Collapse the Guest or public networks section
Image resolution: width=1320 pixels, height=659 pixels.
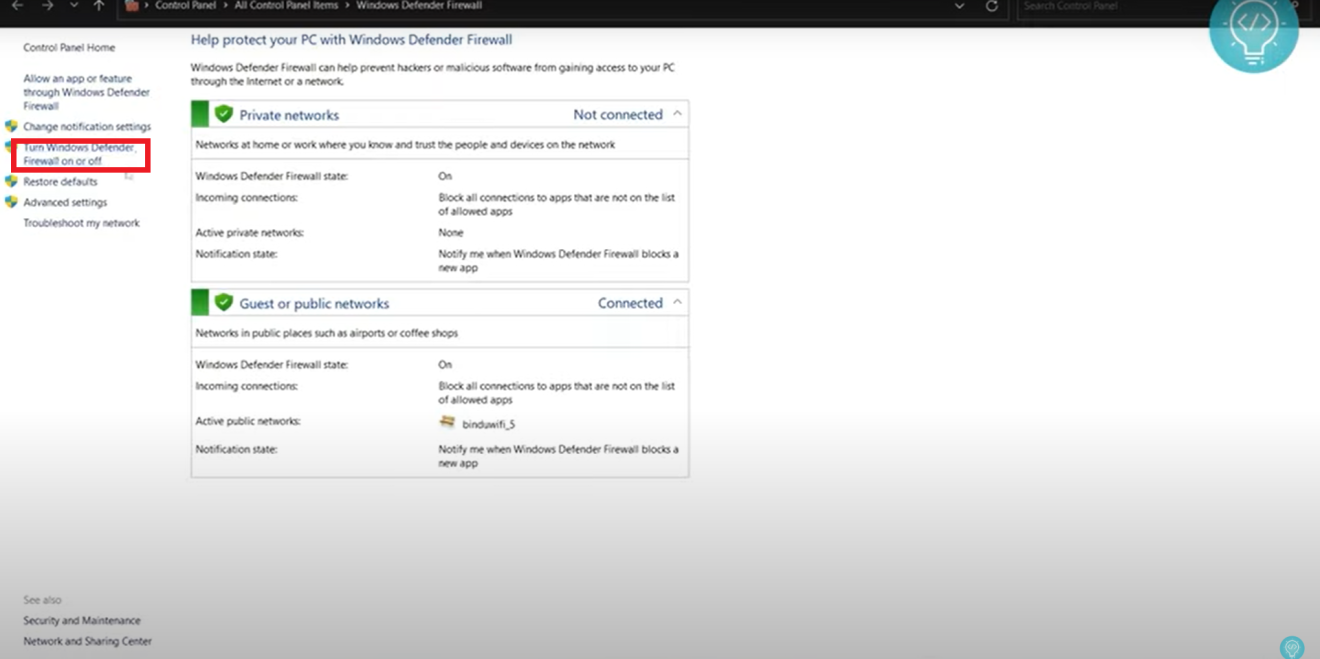[x=677, y=302]
